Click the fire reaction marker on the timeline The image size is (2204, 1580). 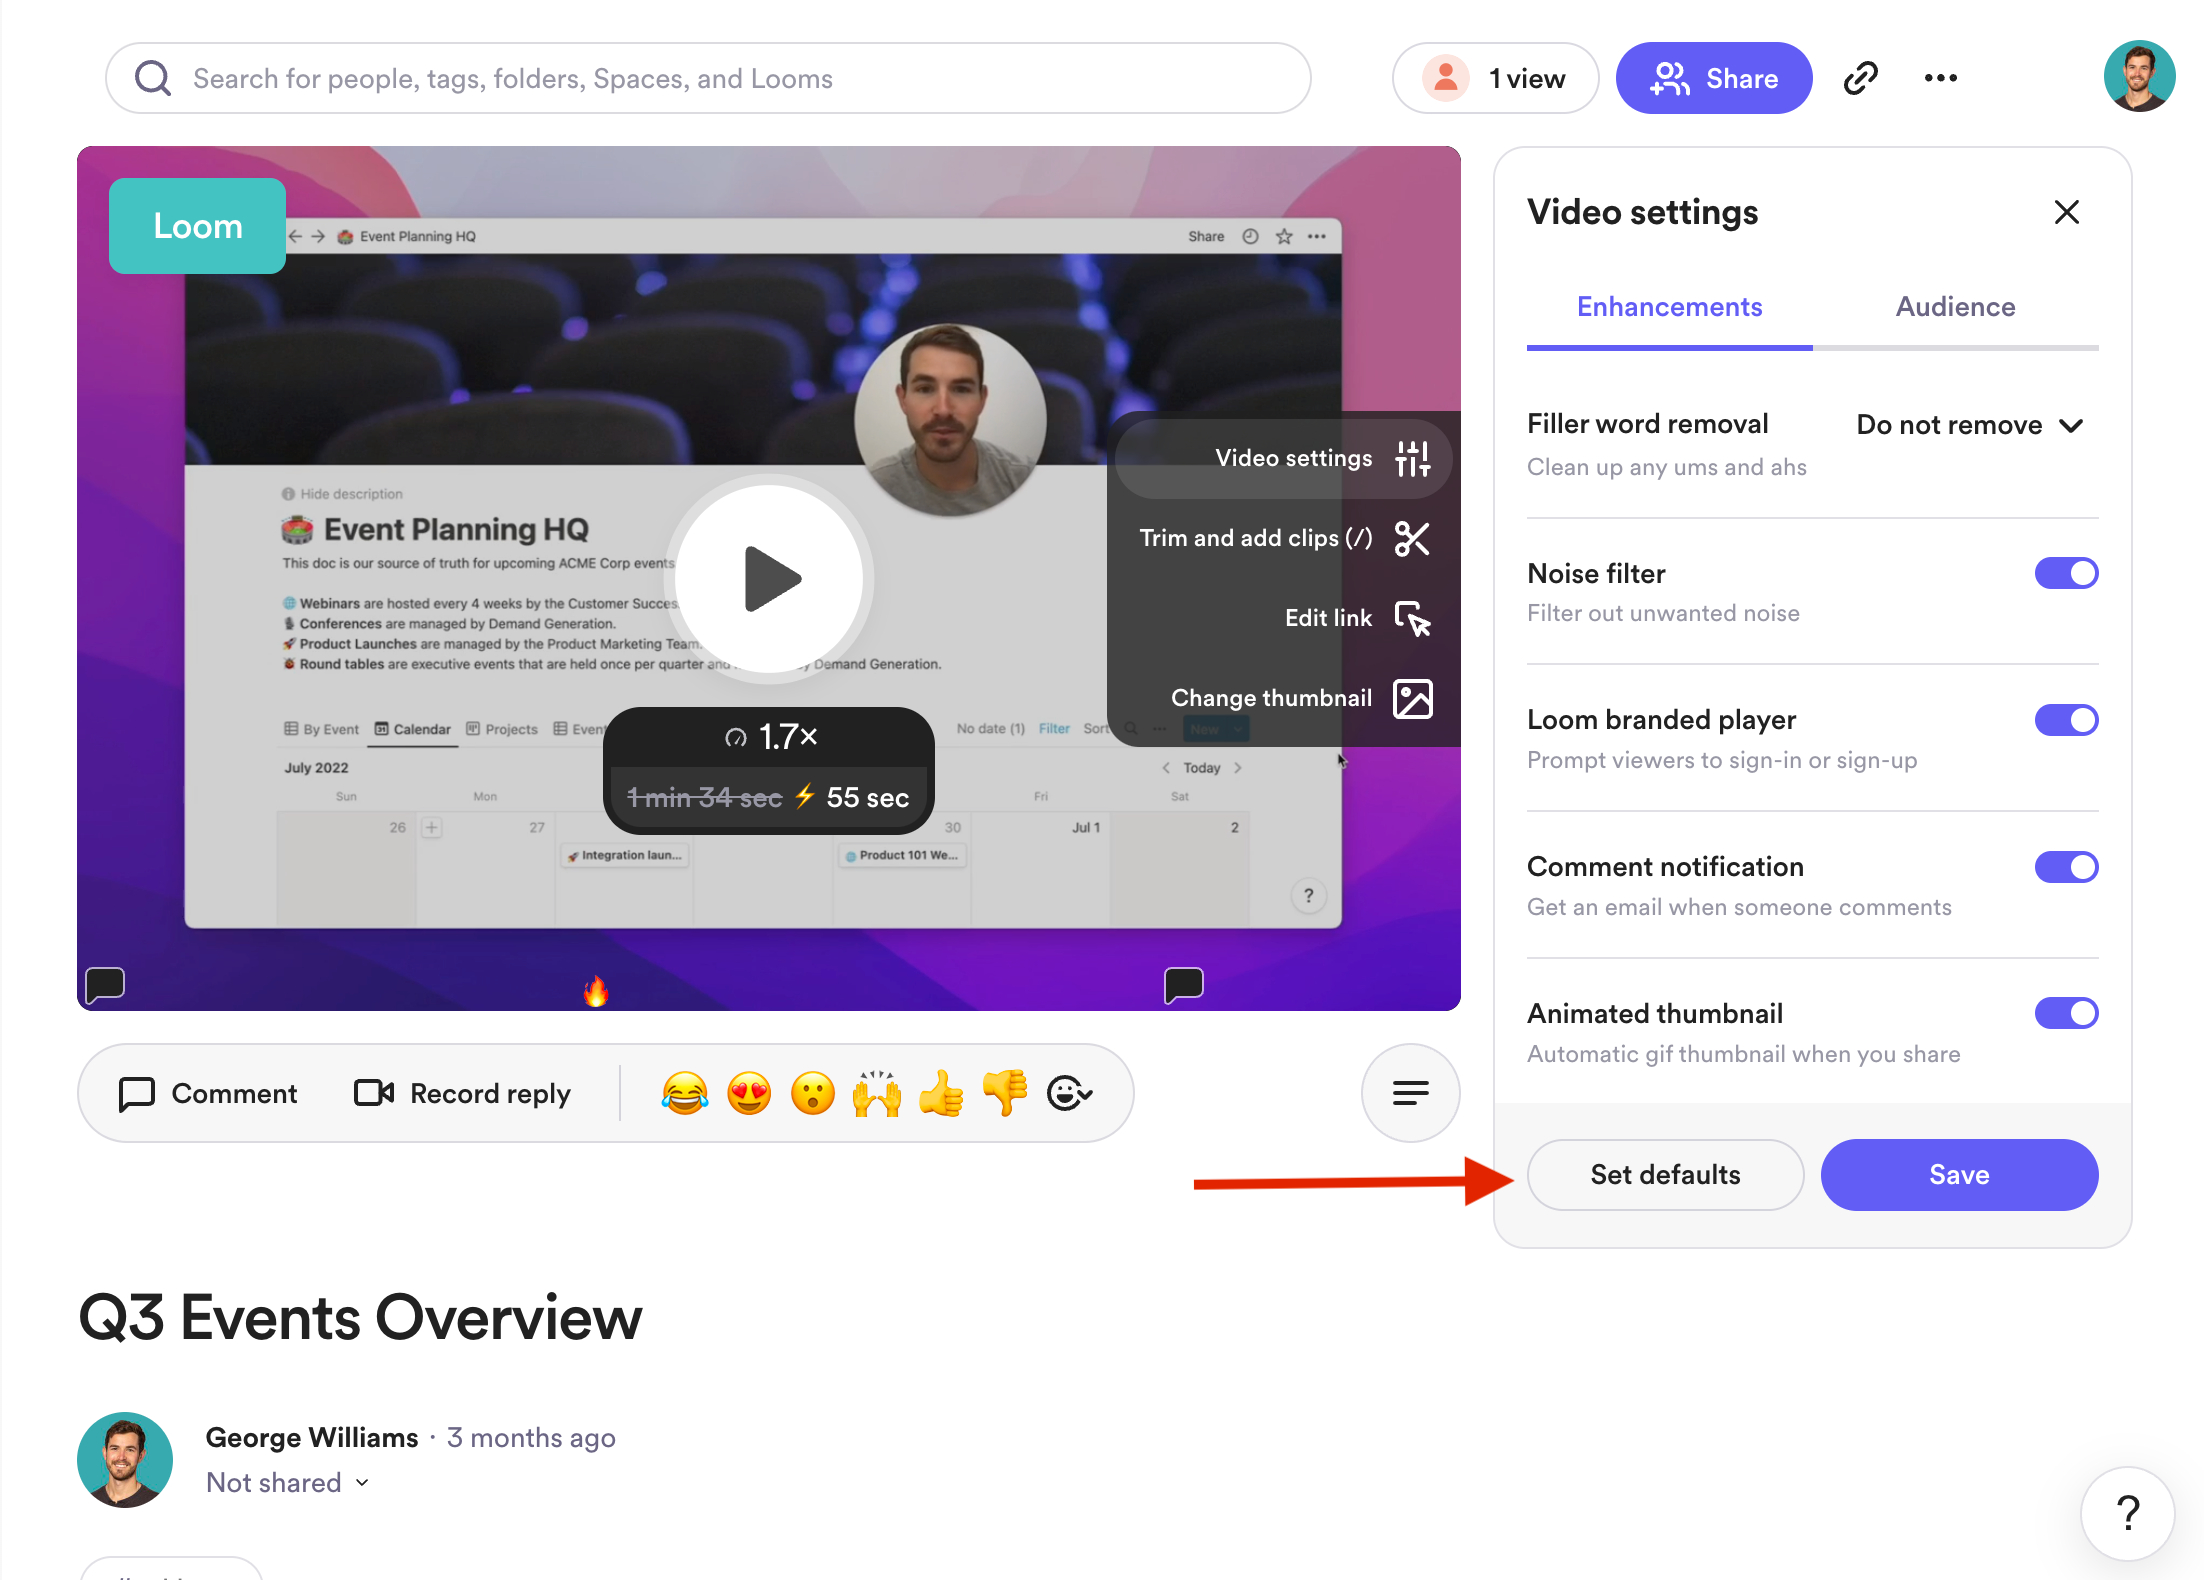click(596, 990)
